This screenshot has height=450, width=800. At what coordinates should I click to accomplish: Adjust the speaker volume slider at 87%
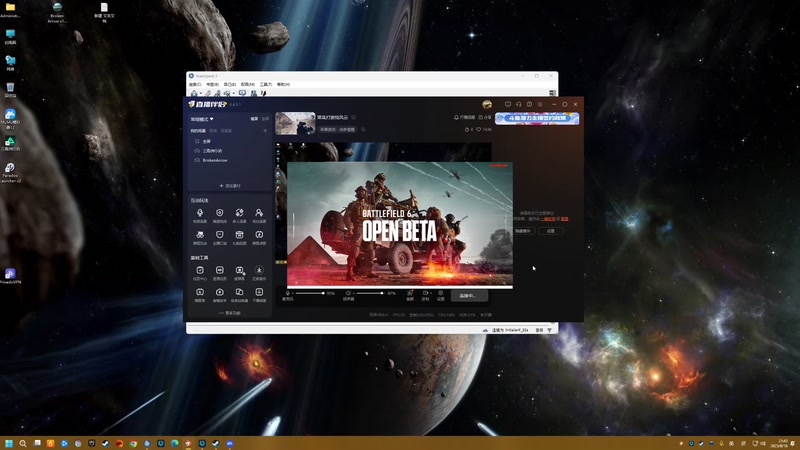tap(369, 293)
